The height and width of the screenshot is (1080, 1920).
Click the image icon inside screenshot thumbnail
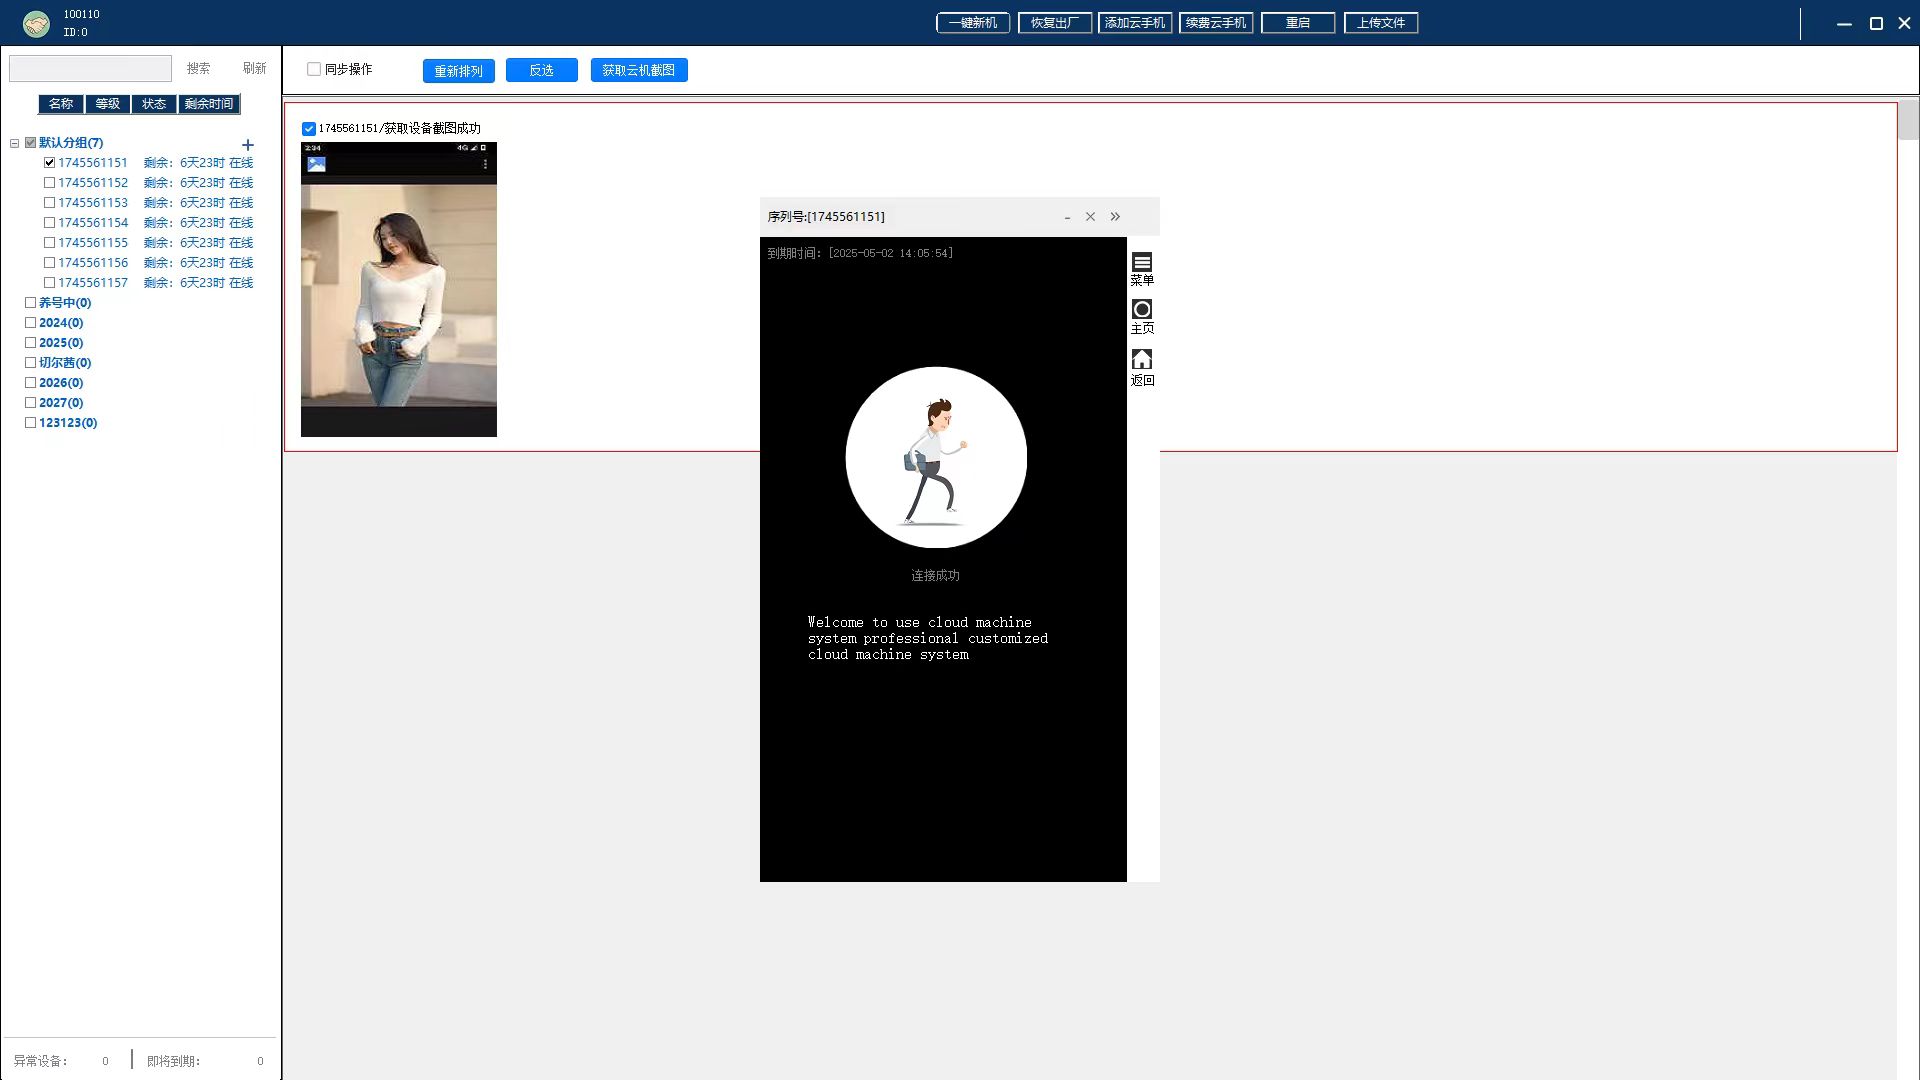click(x=316, y=164)
